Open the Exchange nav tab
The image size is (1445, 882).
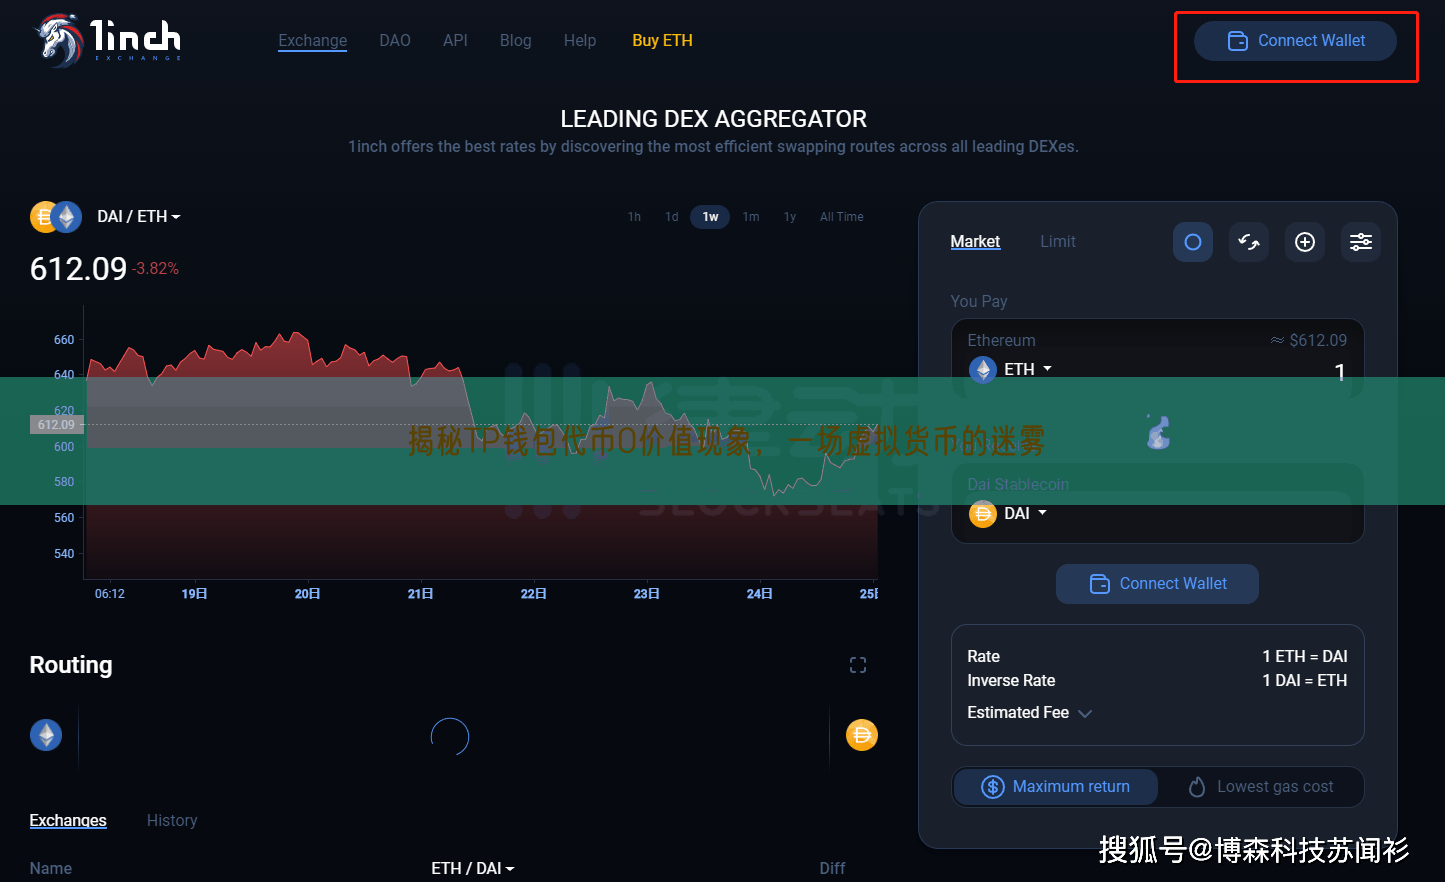pyautogui.click(x=313, y=41)
